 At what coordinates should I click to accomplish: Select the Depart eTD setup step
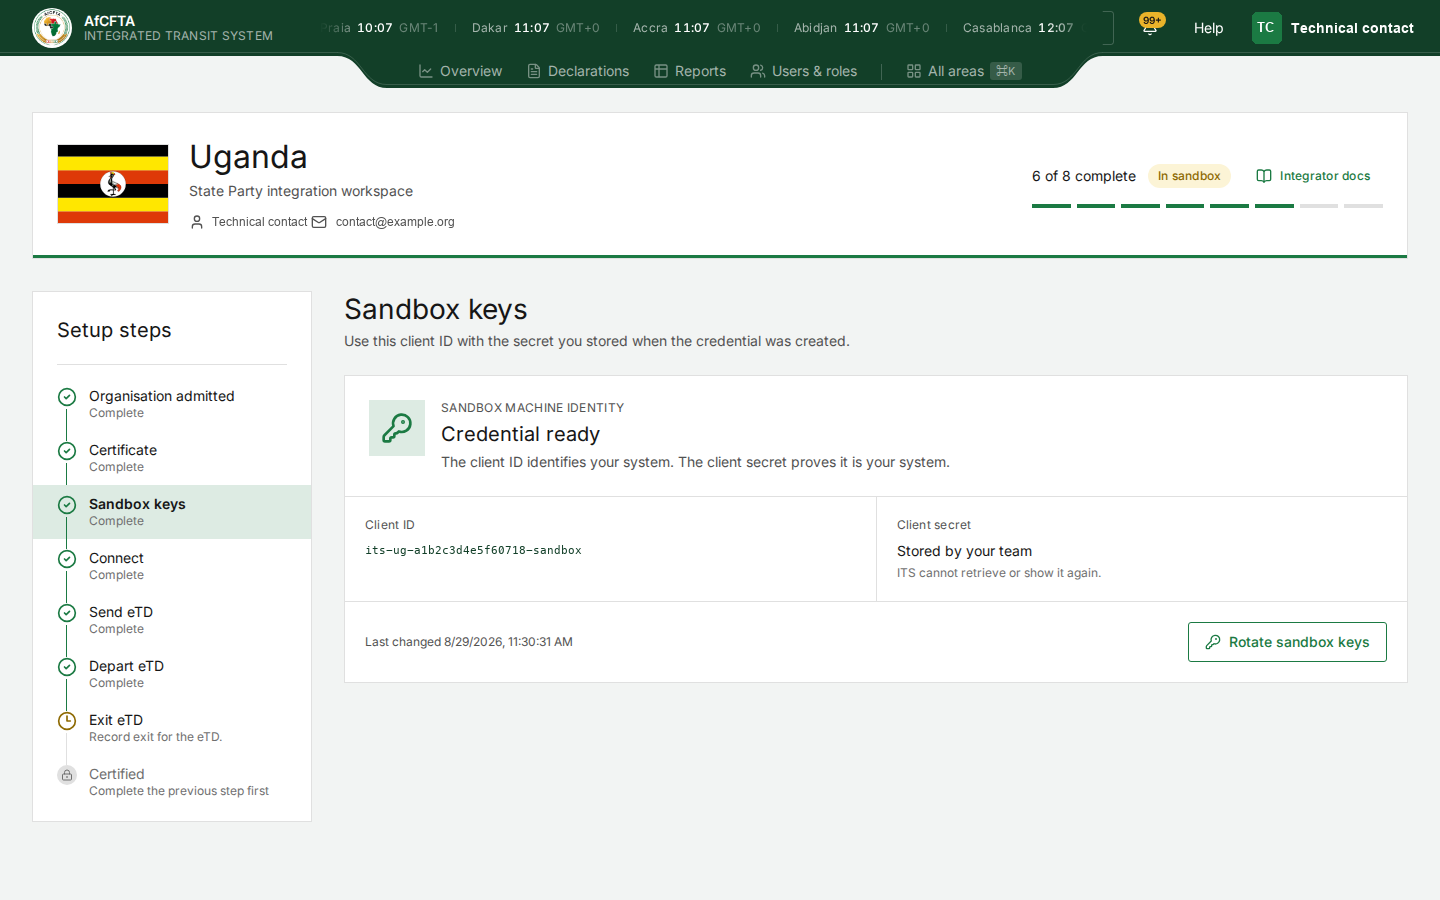pyautogui.click(x=172, y=674)
